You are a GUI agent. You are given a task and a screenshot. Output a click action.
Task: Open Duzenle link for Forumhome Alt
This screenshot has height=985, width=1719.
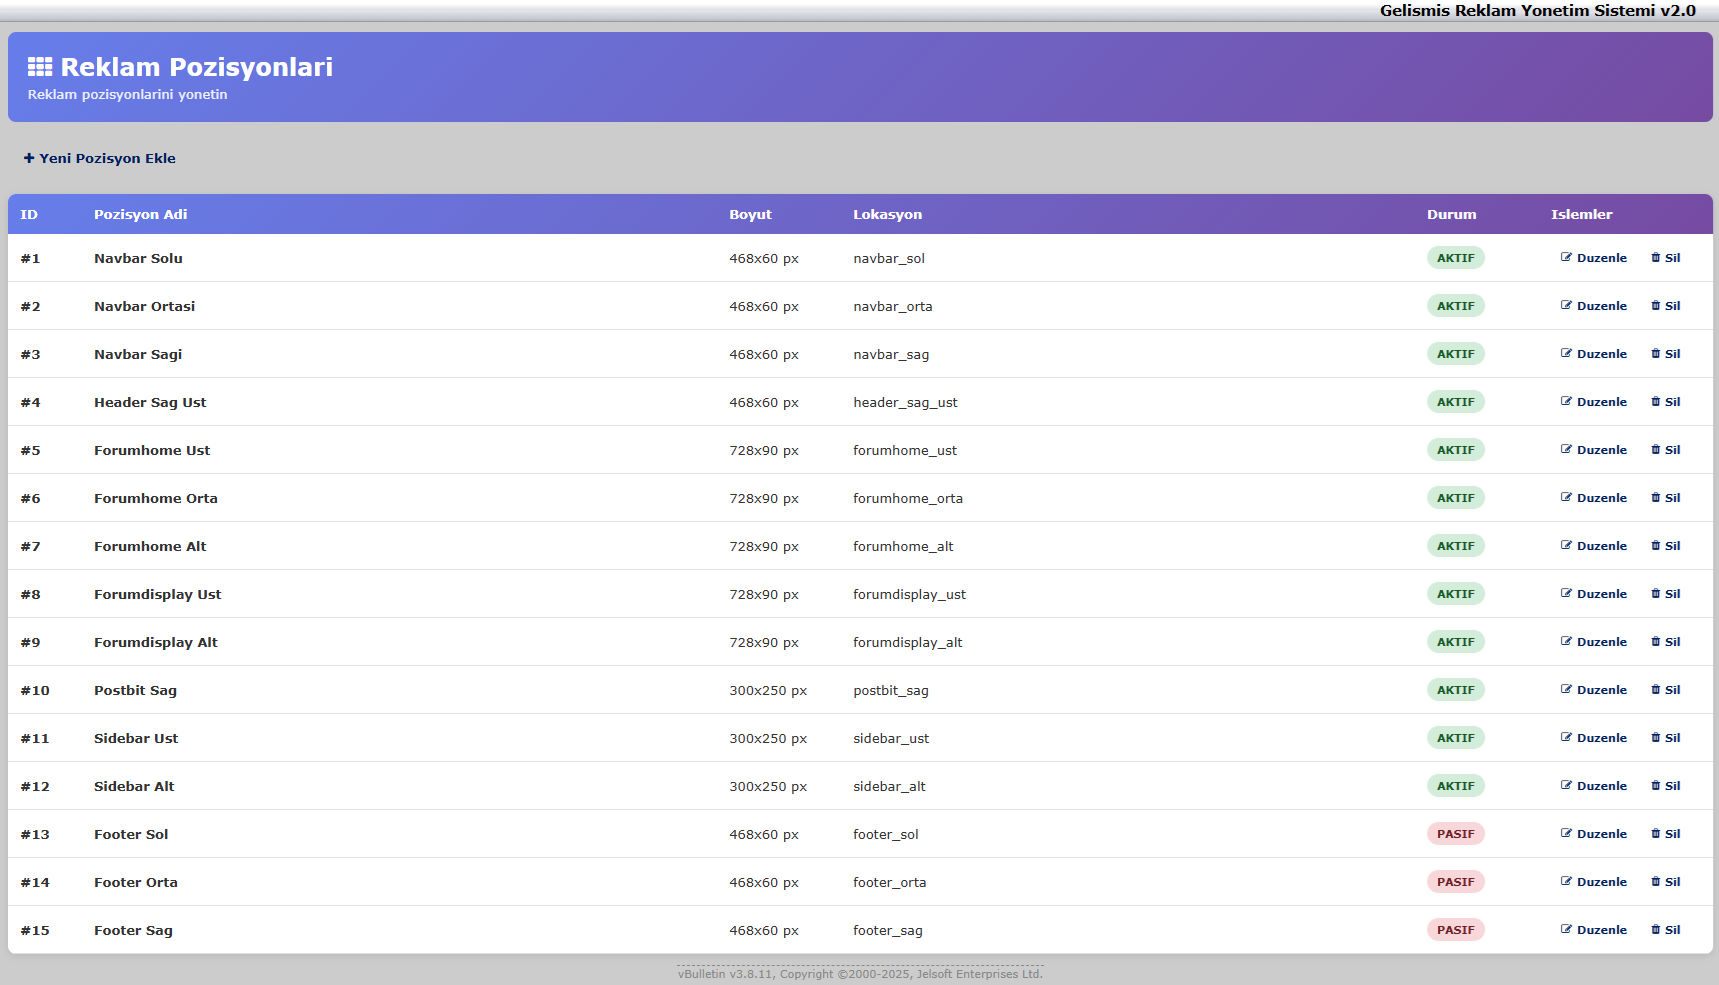(1601, 546)
